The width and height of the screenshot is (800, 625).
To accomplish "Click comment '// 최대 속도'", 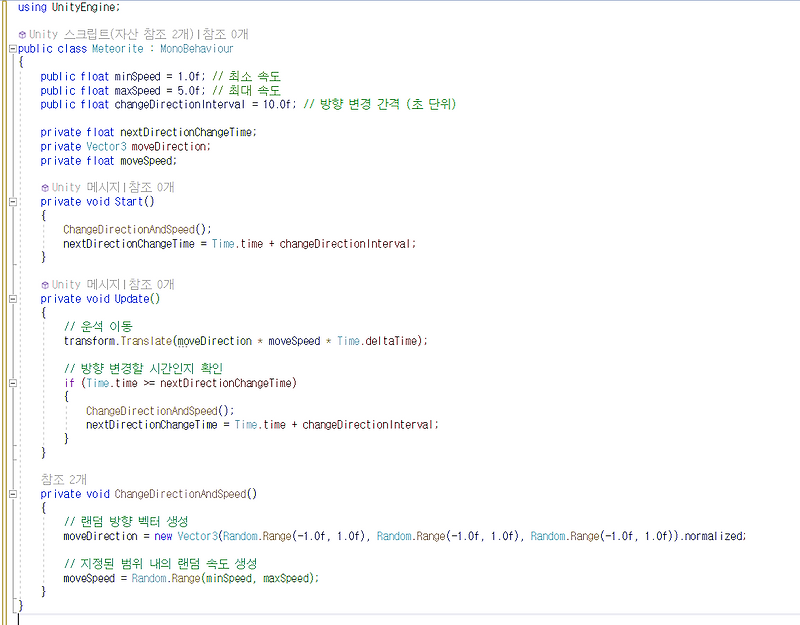I will 246,91.
